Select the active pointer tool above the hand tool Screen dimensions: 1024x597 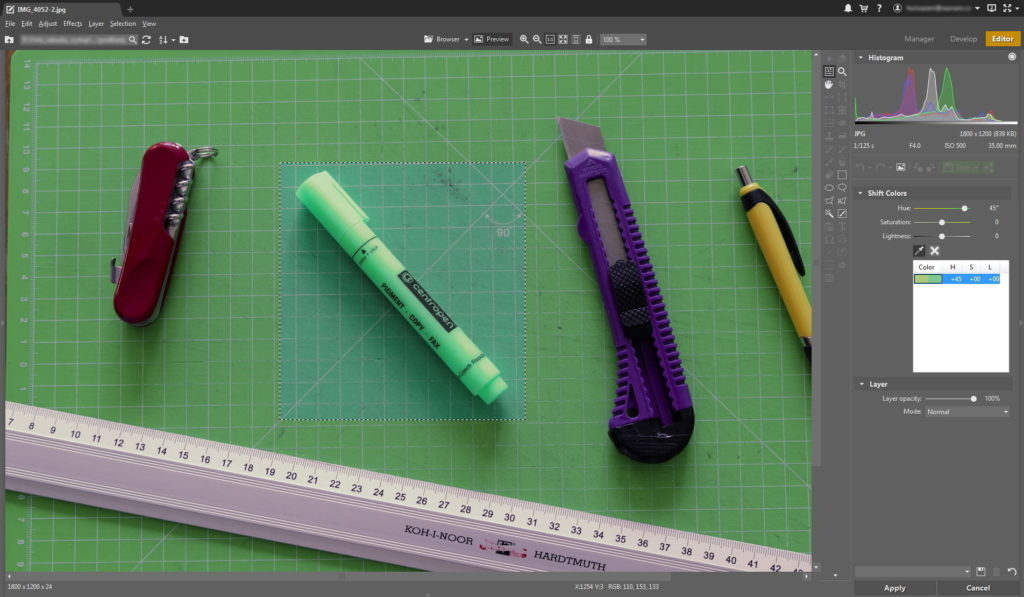click(829, 71)
